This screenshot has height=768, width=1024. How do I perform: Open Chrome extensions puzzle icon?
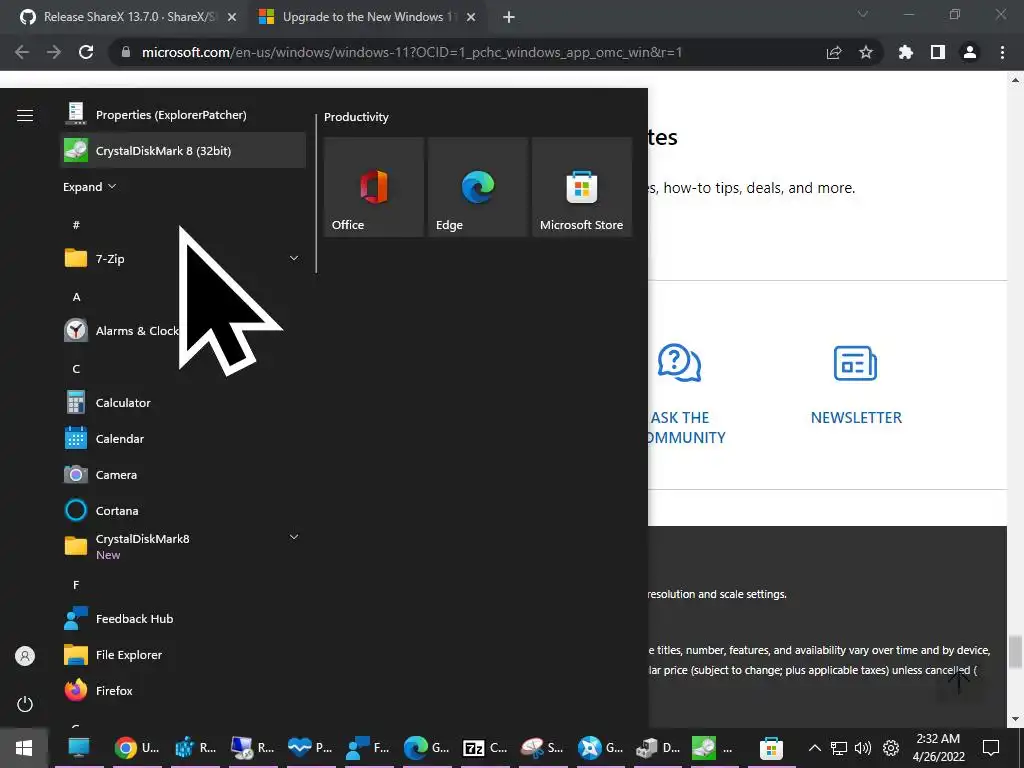tap(905, 52)
